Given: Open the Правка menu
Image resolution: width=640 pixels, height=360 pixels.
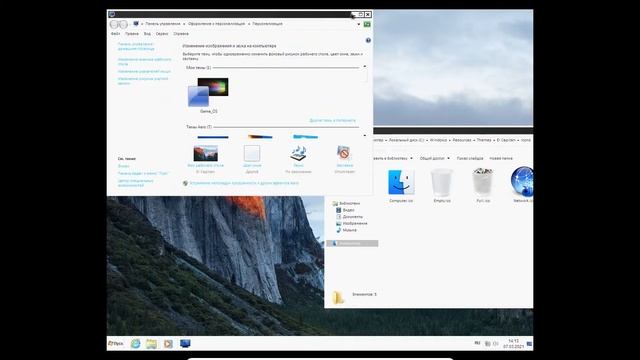Looking at the screenshot, I should click(132, 34).
